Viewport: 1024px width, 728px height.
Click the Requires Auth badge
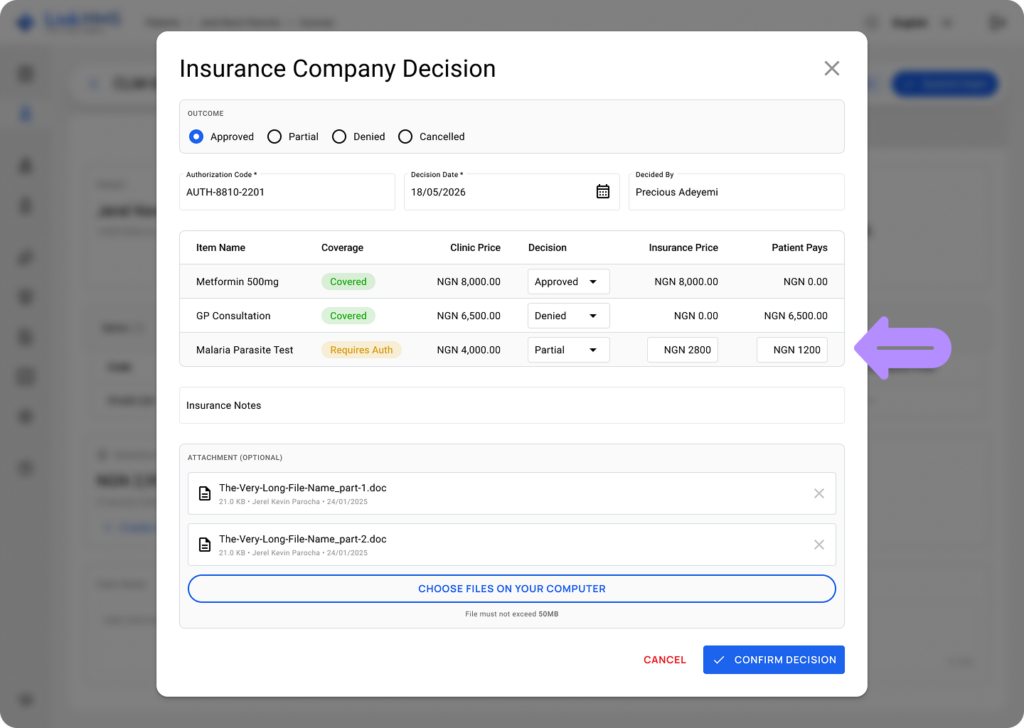(x=361, y=349)
